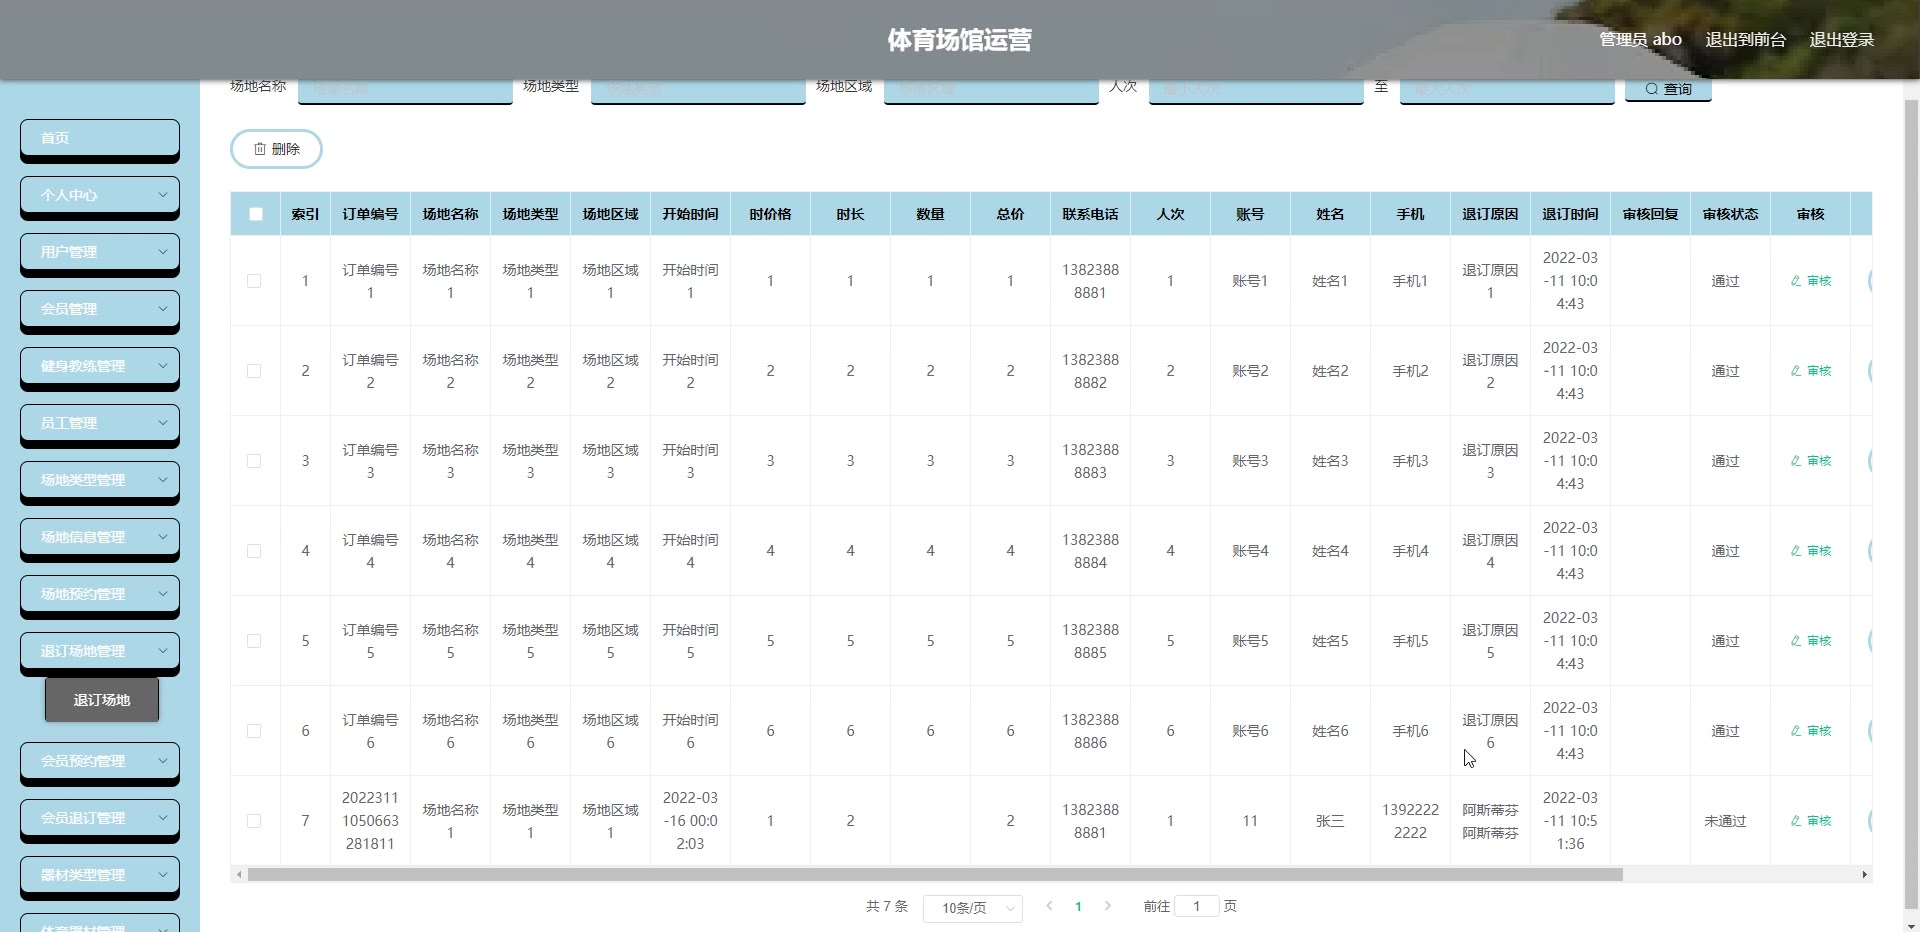
Task: Click the 订单编号 column header
Action: coord(370,214)
